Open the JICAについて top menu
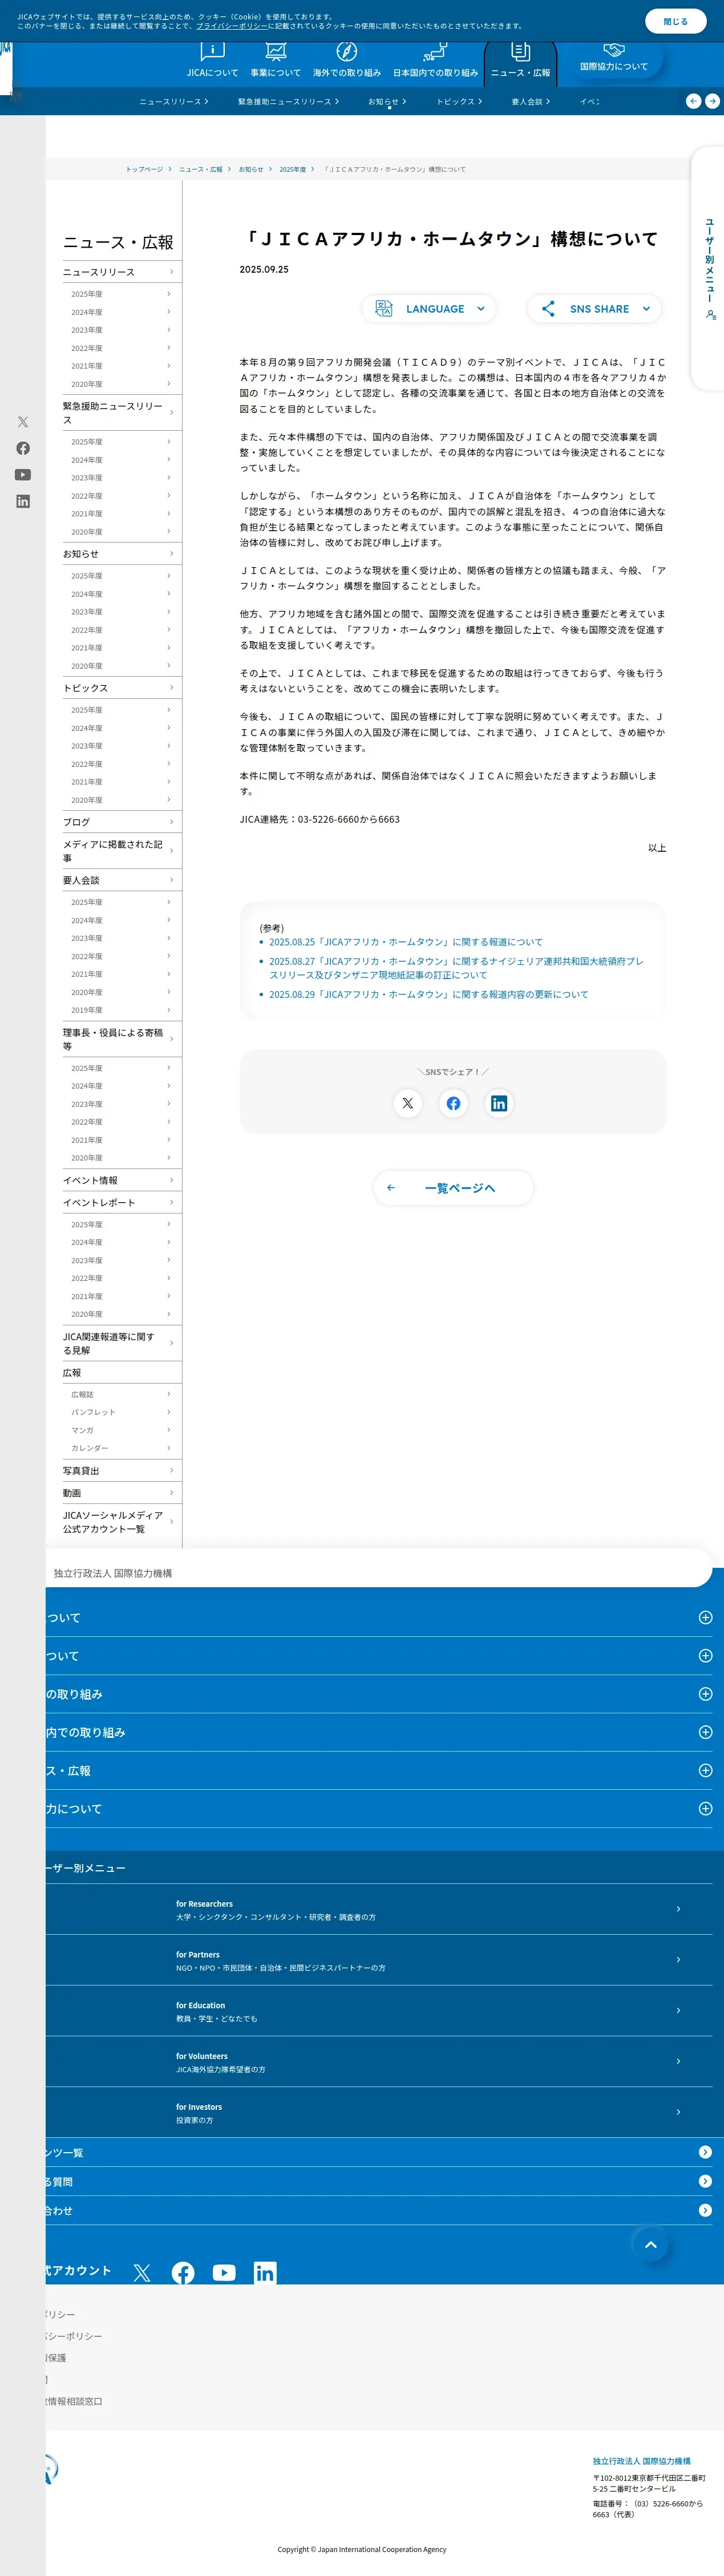 (x=212, y=60)
